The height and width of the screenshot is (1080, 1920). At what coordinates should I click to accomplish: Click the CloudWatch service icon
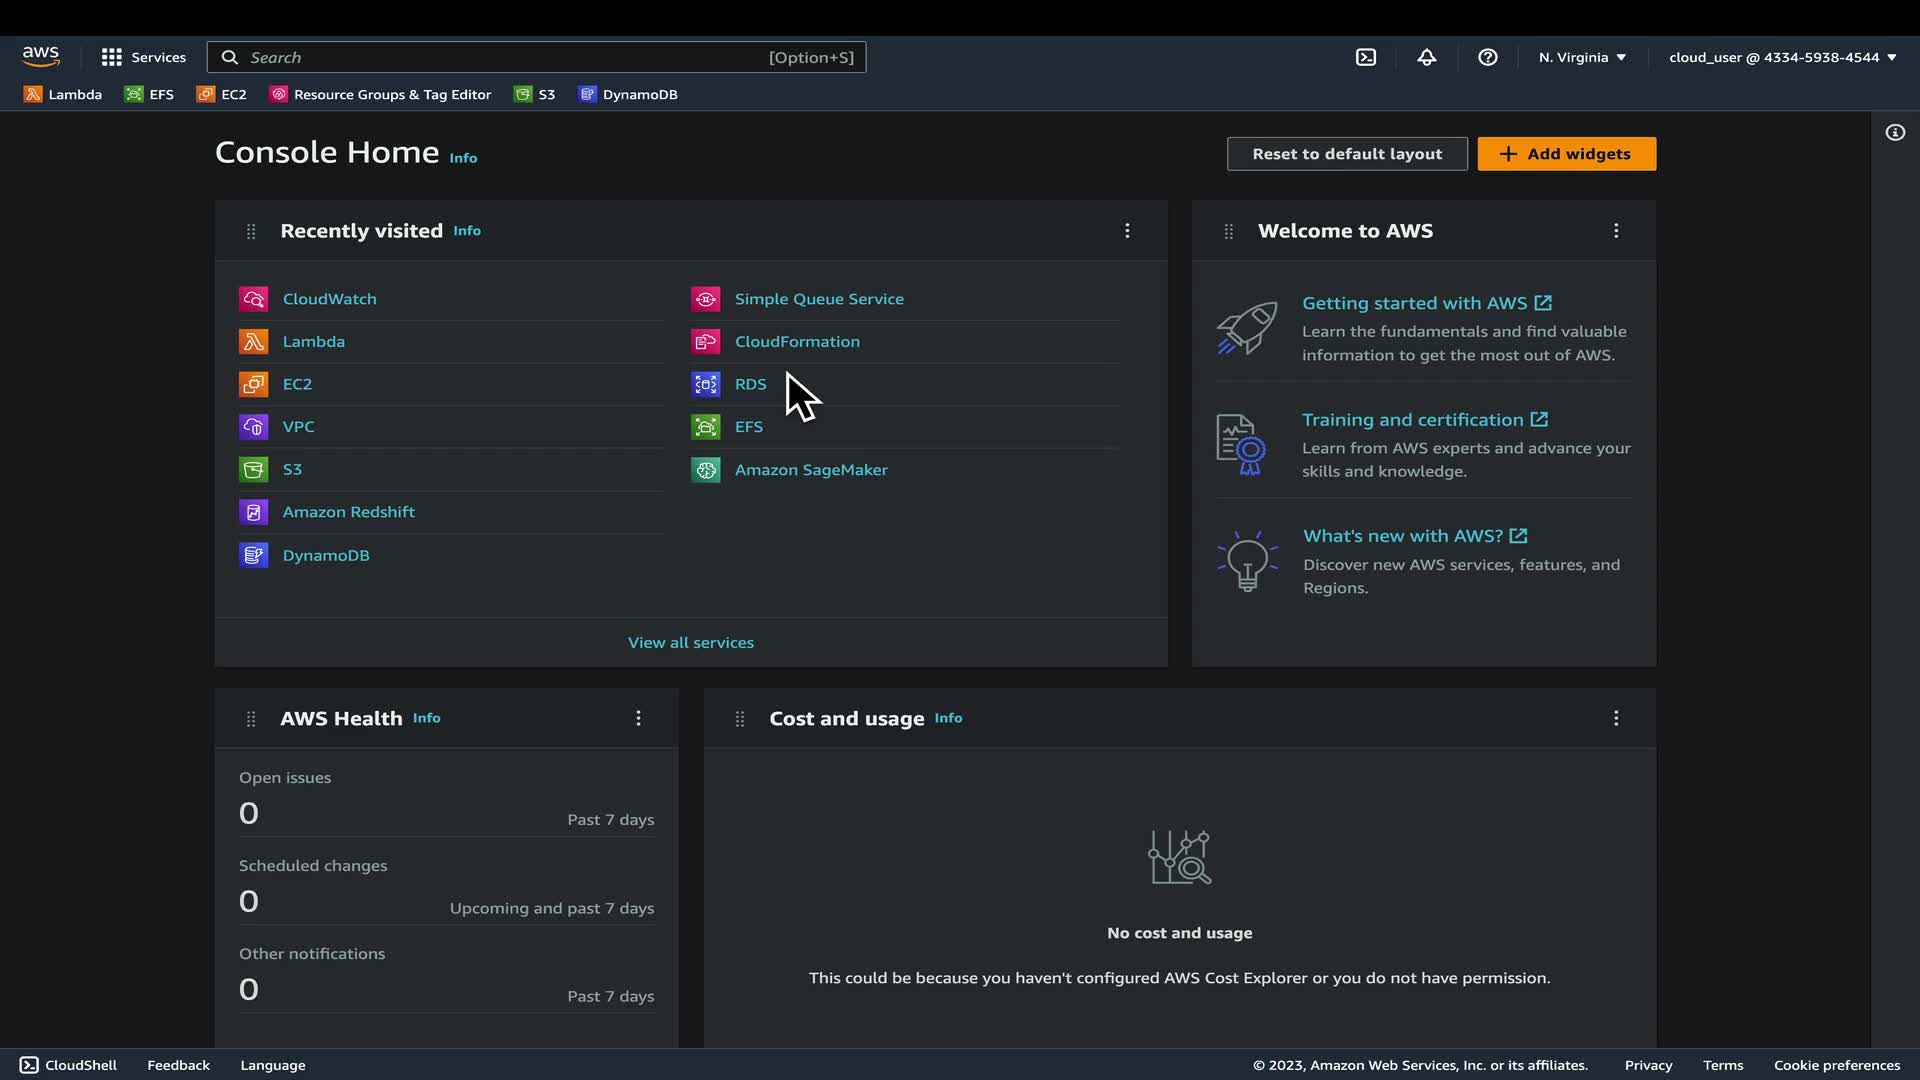pyautogui.click(x=253, y=299)
